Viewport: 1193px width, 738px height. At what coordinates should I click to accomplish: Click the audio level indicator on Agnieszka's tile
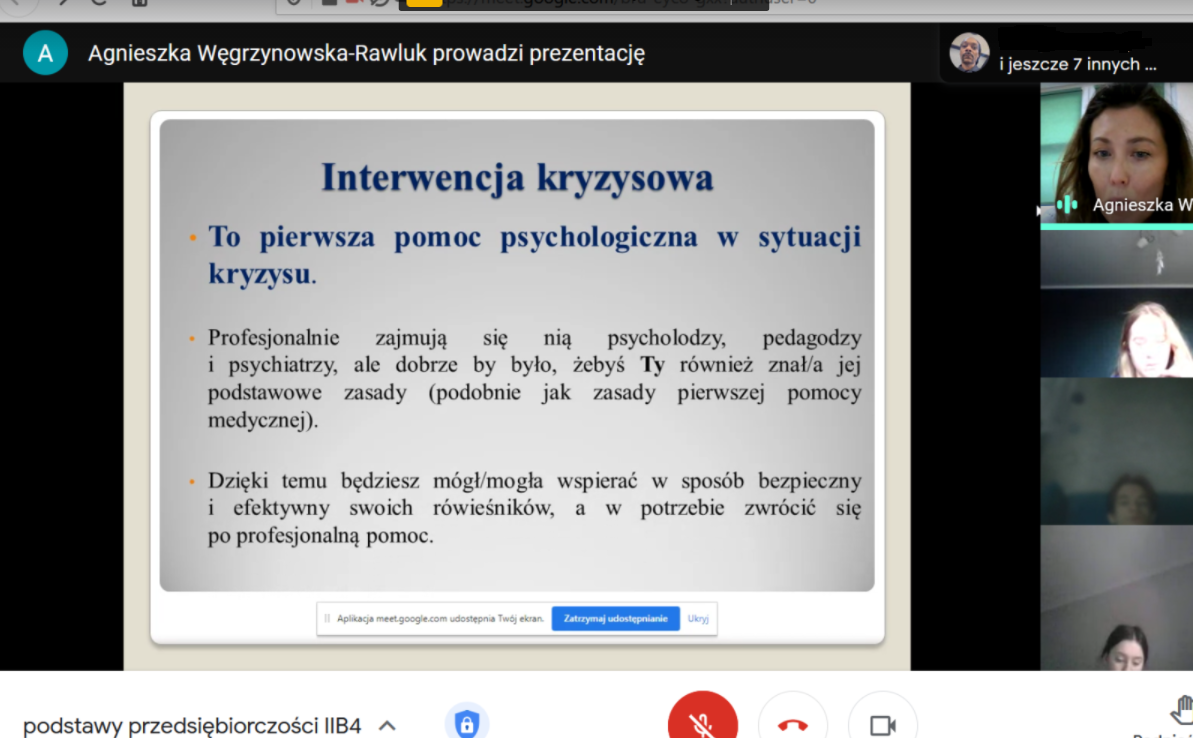click(x=1066, y=205)
